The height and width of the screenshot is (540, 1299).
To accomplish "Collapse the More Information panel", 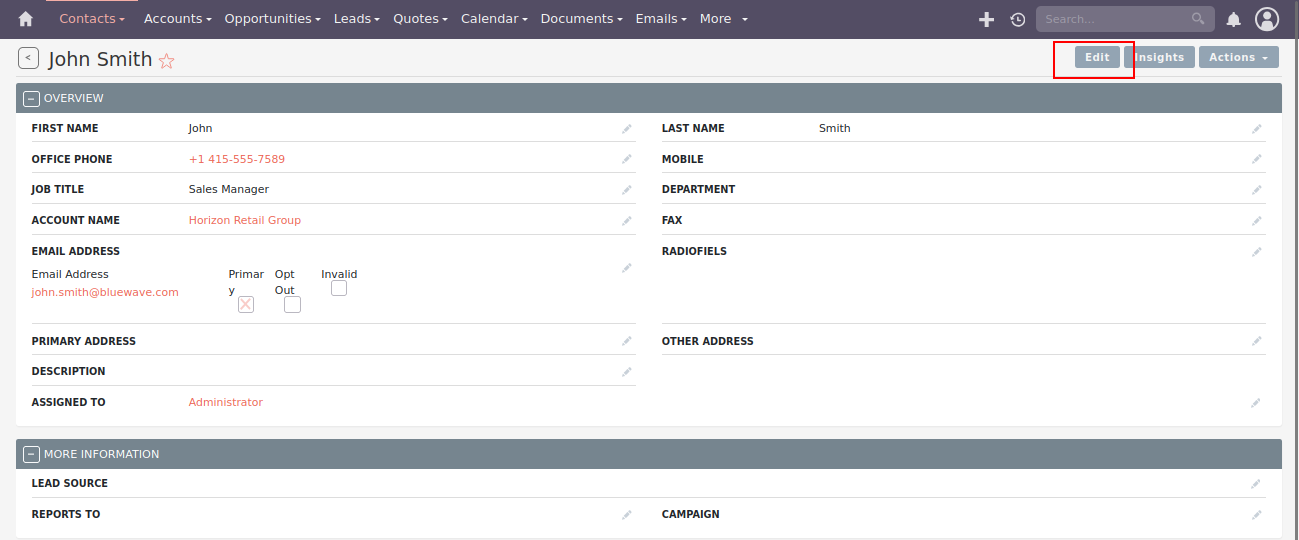I will click(31, 454).
